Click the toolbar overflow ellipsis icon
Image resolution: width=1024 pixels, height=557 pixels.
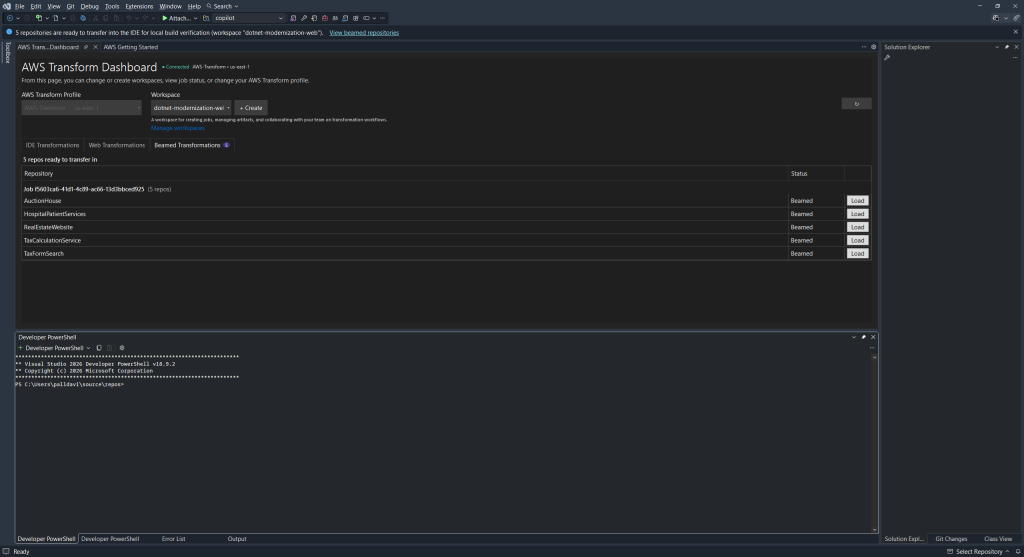coord(382,18)
